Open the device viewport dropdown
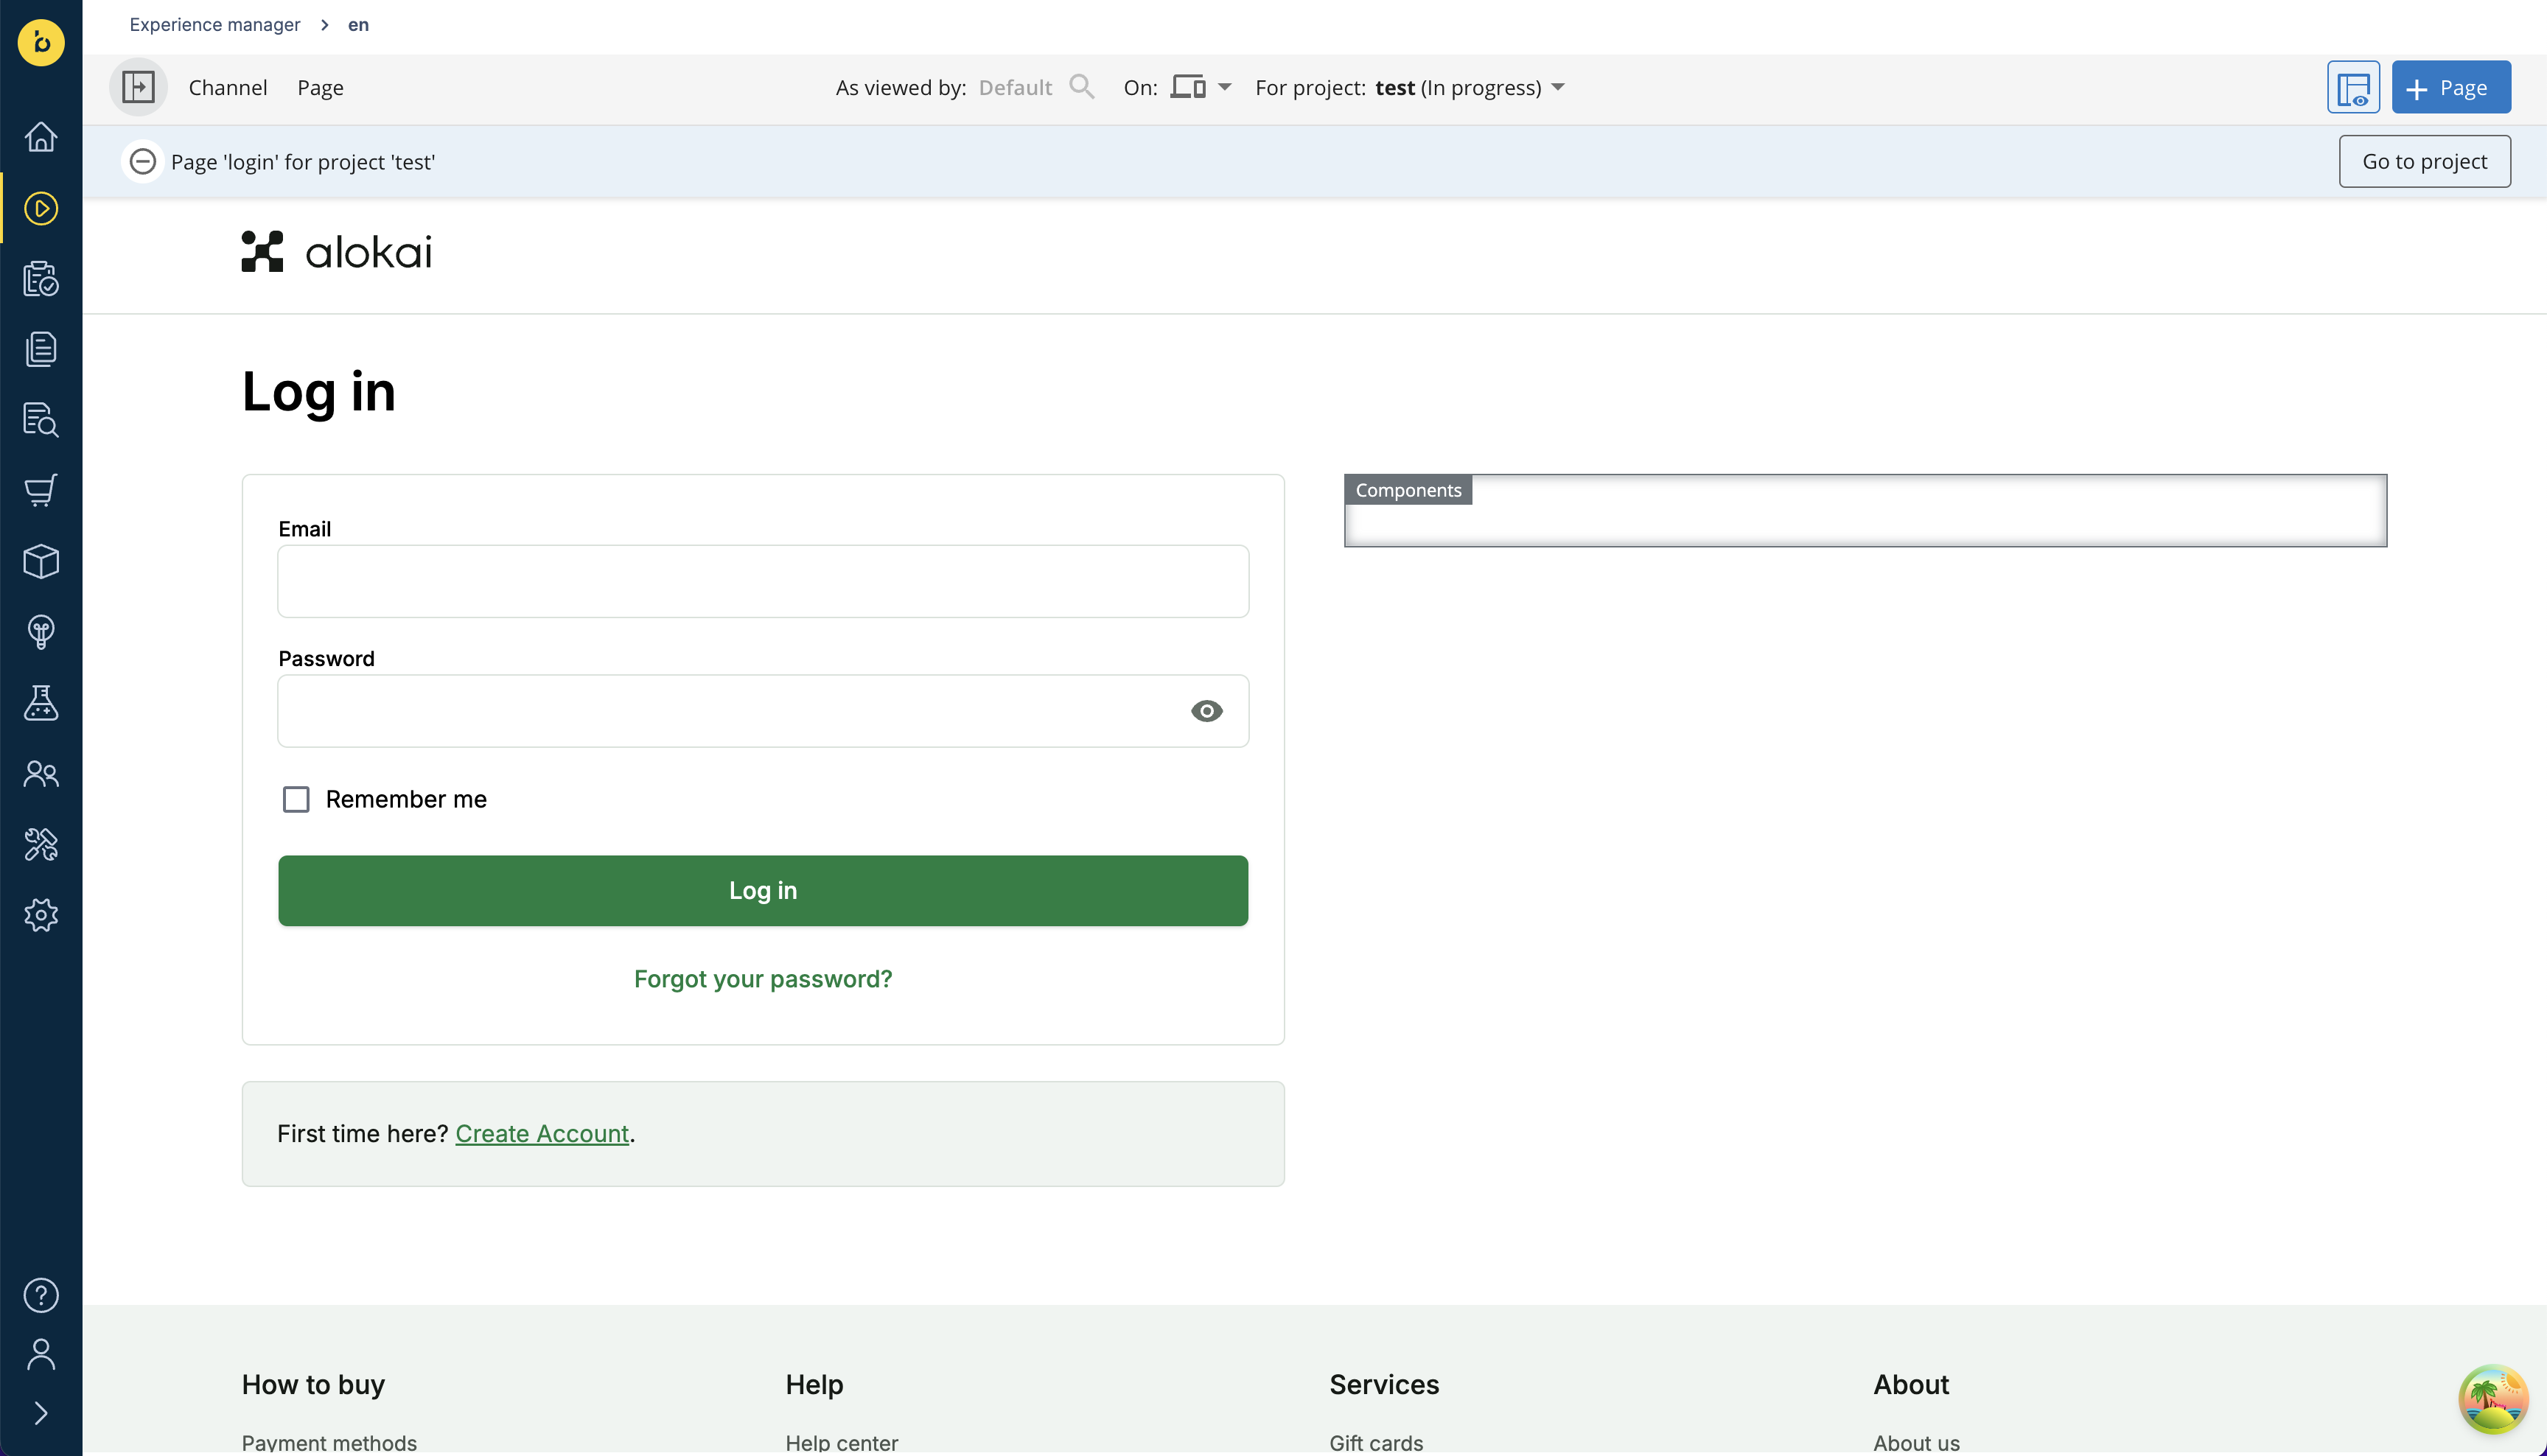The width and height of the screenshot is (2547, 1456). tap(1200, 87)
